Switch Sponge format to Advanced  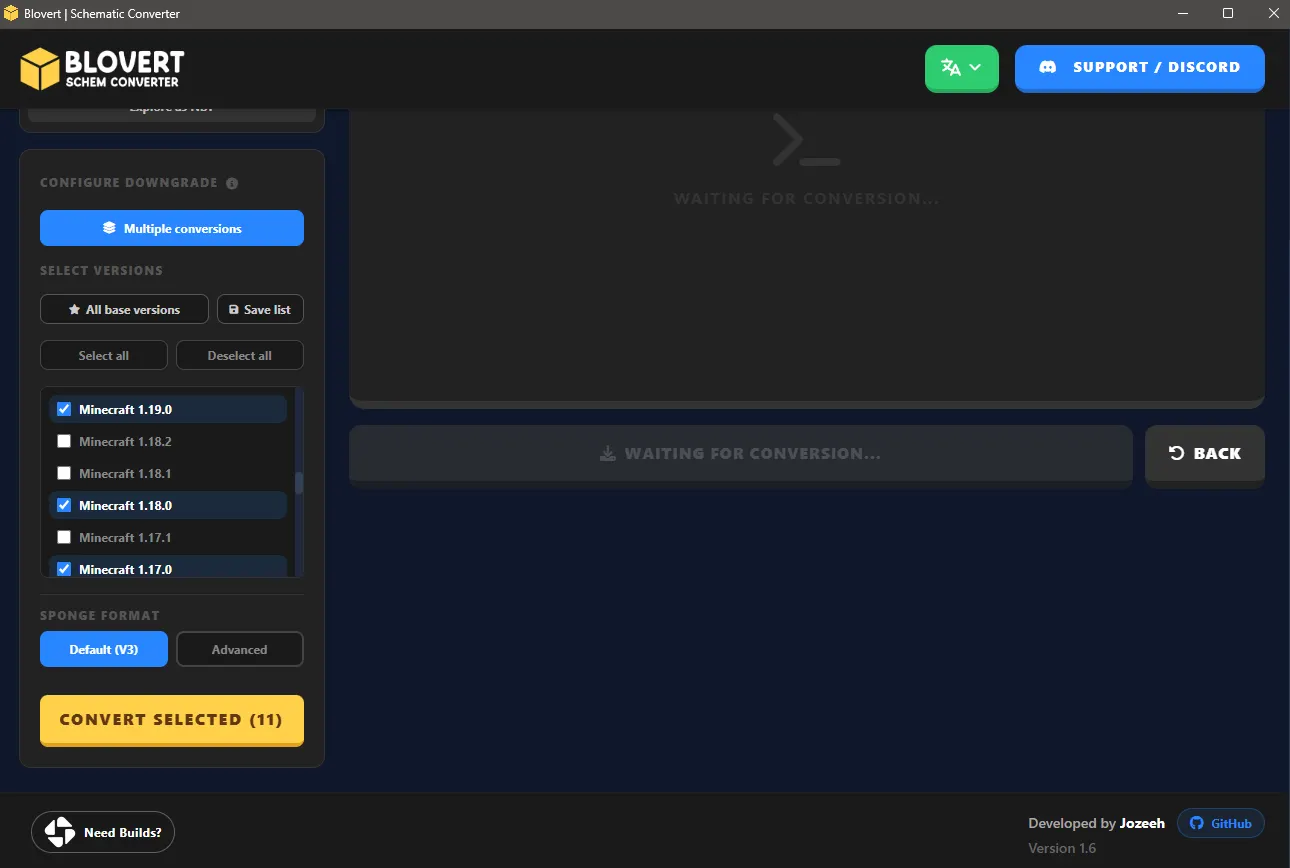(240, 649)
